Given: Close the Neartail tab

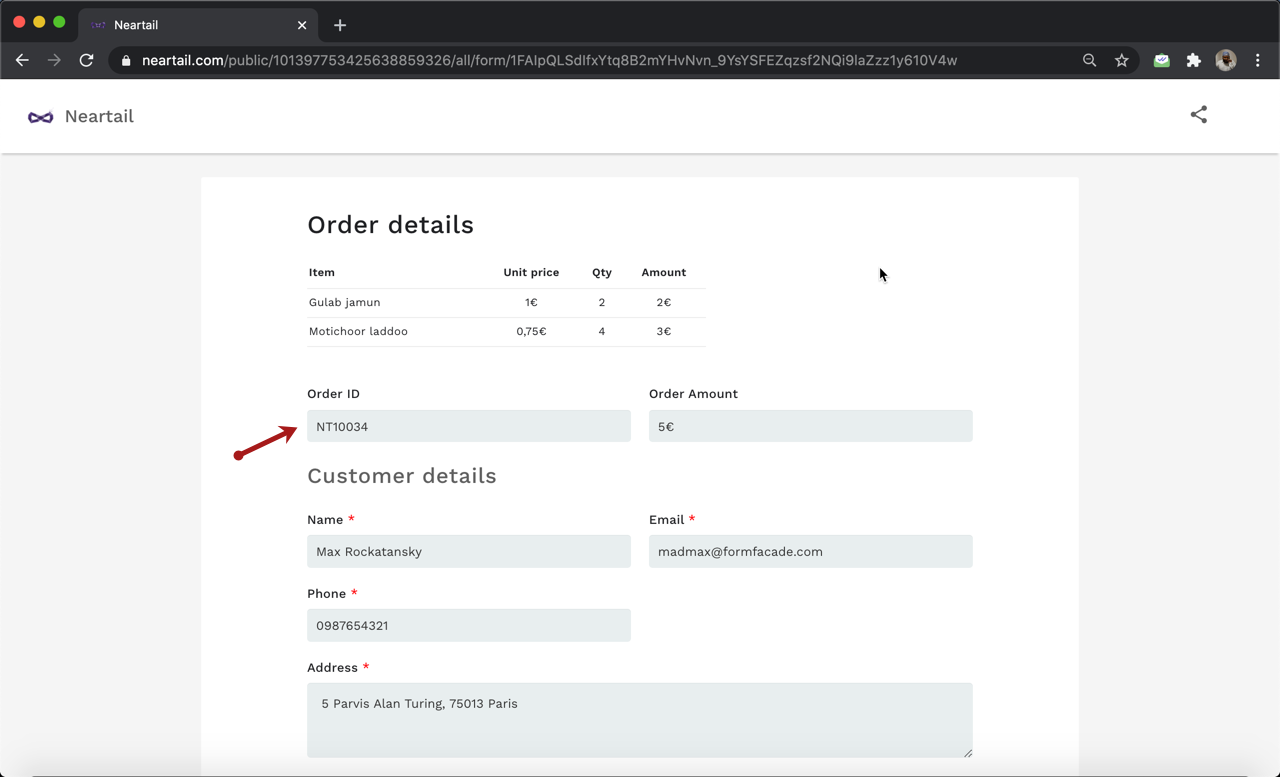Looking at the screenshot, I should click(302, 25).
